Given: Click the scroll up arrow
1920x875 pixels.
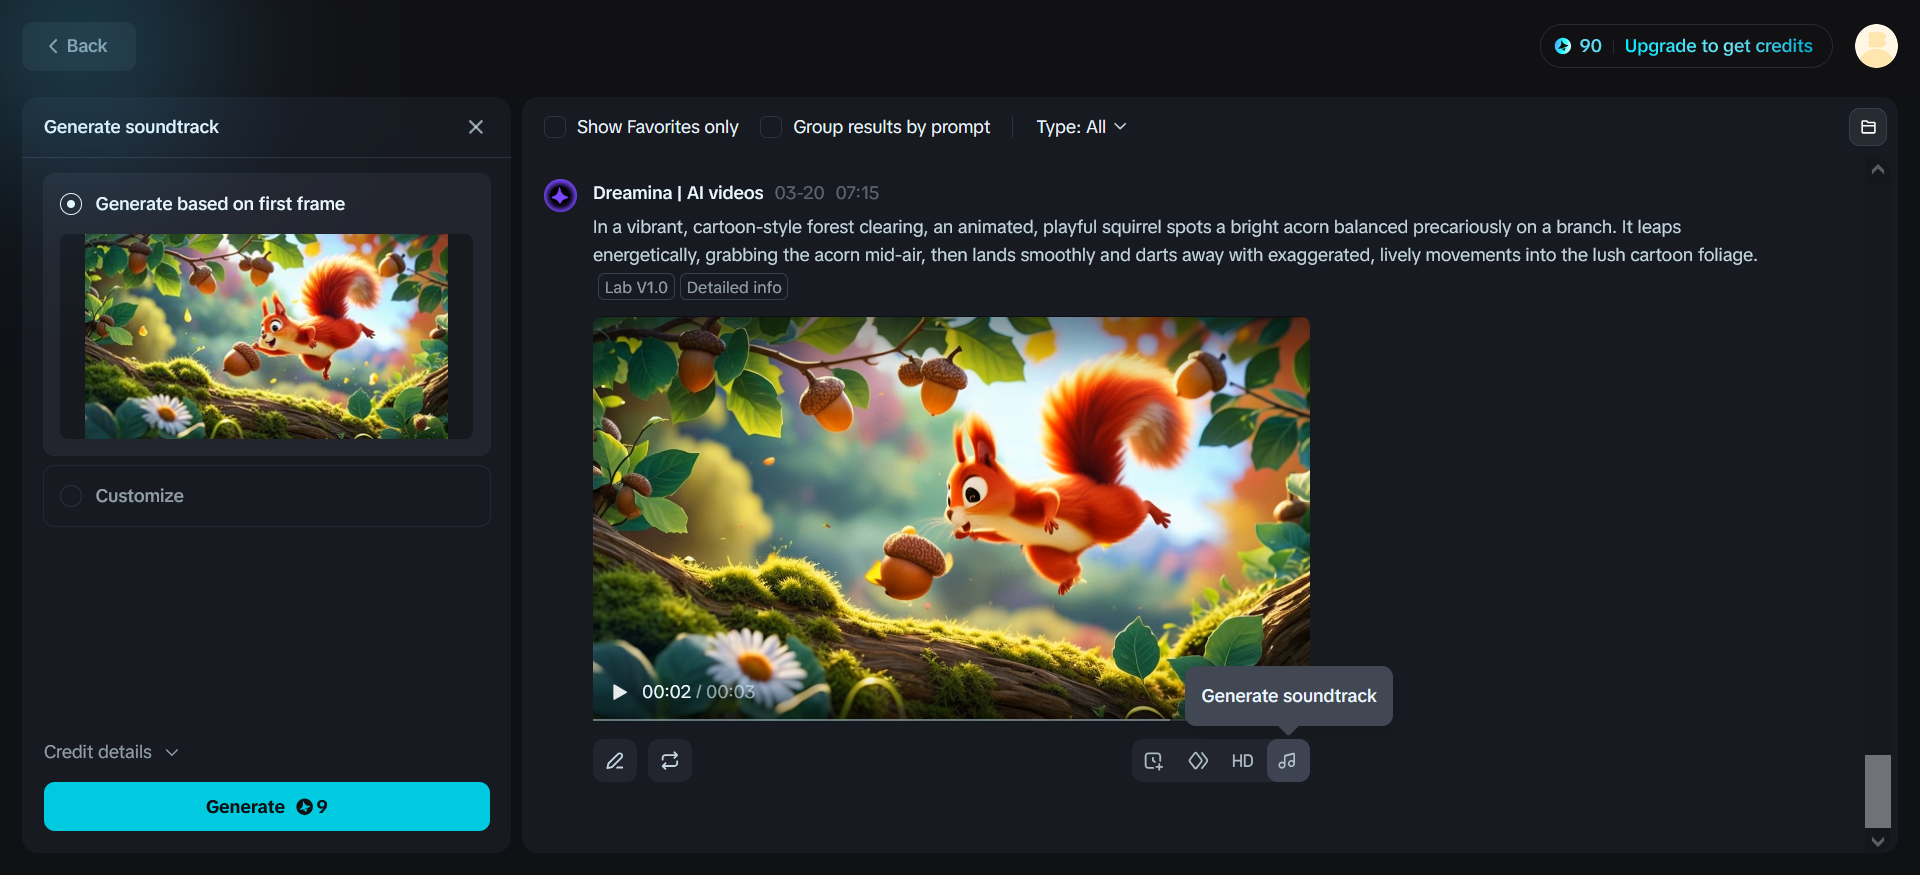Looking at the screenshot, I should [x=1878, y=170].
